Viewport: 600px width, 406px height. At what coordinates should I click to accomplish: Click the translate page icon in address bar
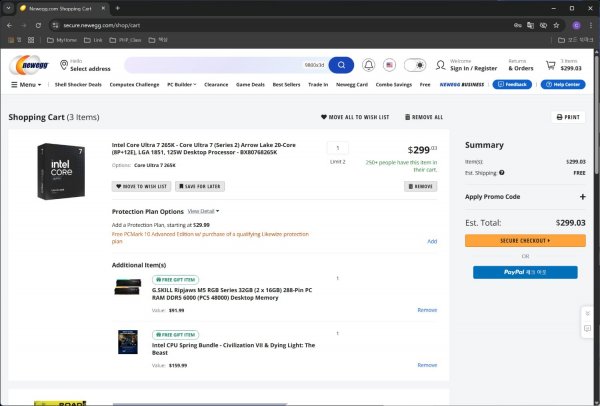530,25
